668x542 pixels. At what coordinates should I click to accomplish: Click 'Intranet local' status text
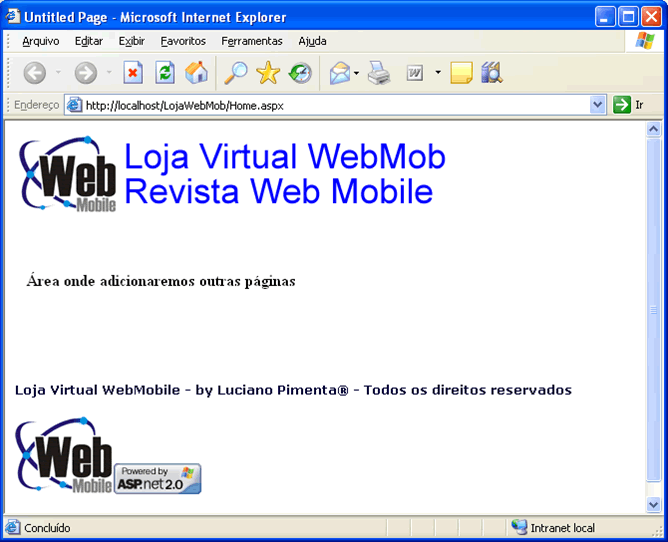[x=562, y=528]
